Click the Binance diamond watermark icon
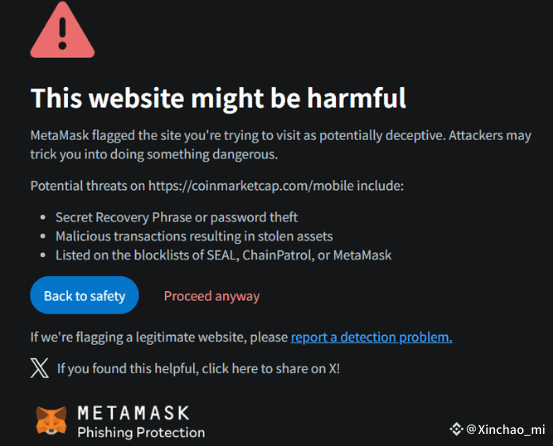 click(x=456, y=429)
